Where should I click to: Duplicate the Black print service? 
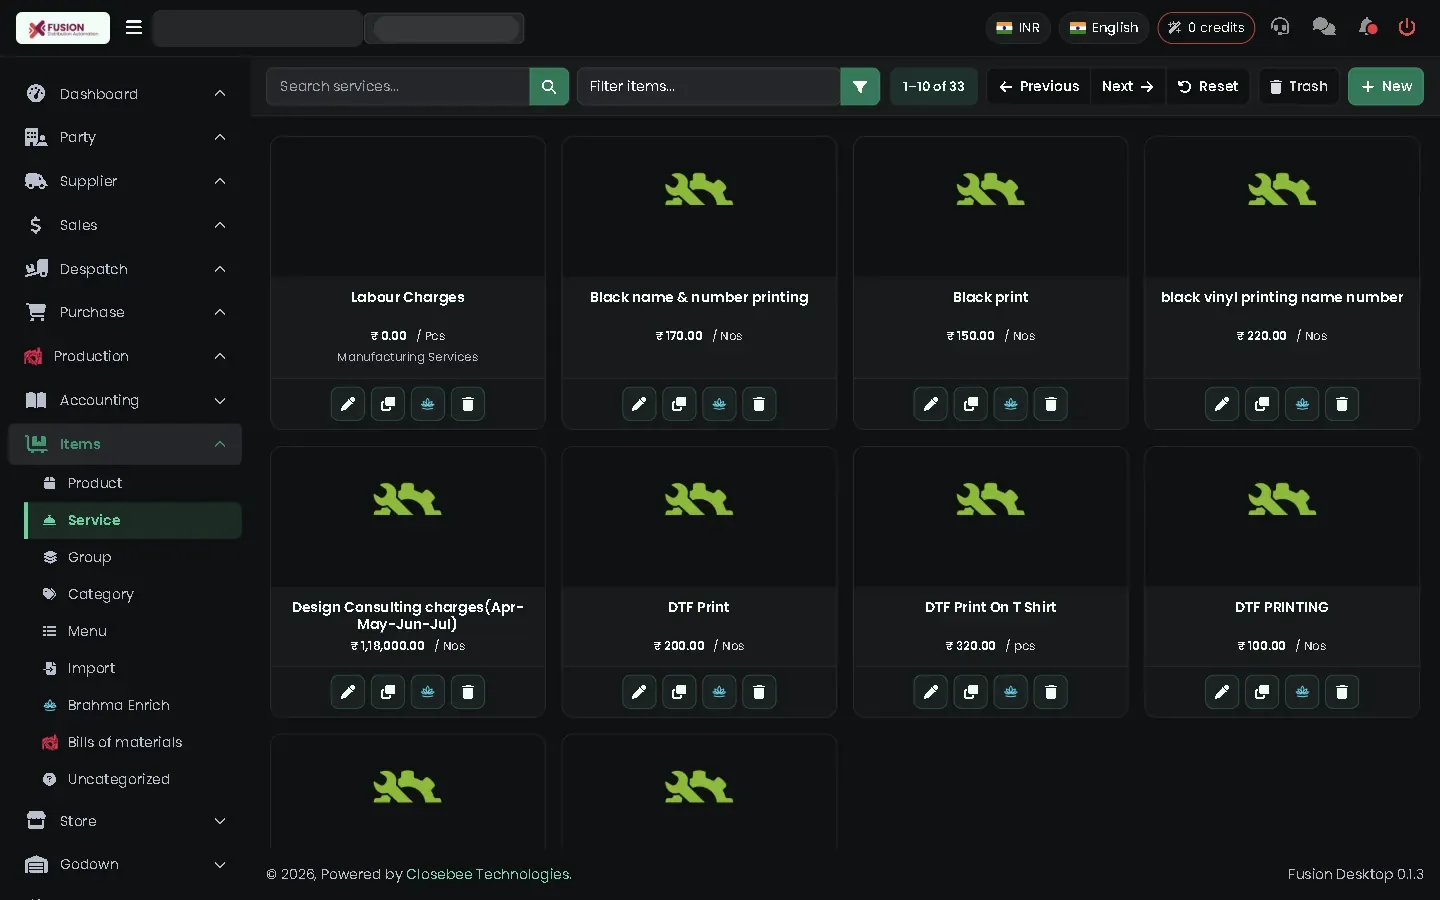[x=971, y=404]
